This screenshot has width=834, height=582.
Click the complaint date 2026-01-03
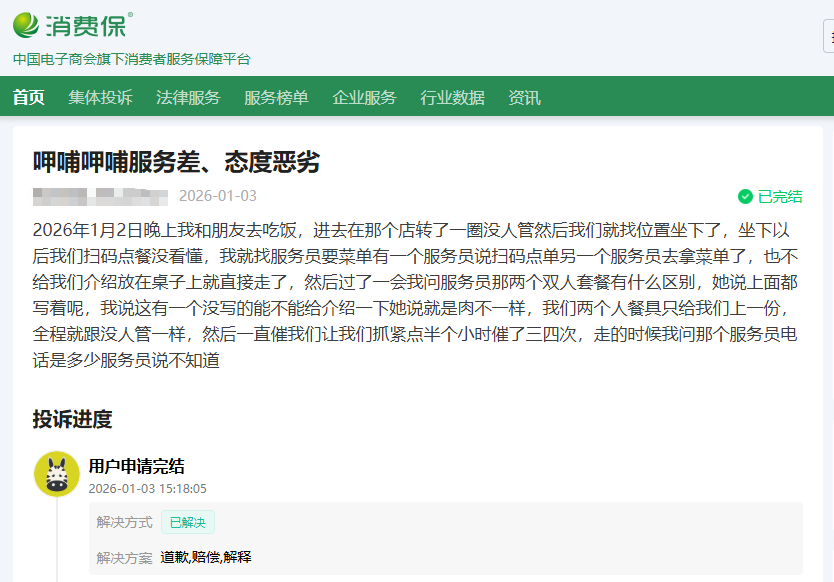tap(217, 196)
